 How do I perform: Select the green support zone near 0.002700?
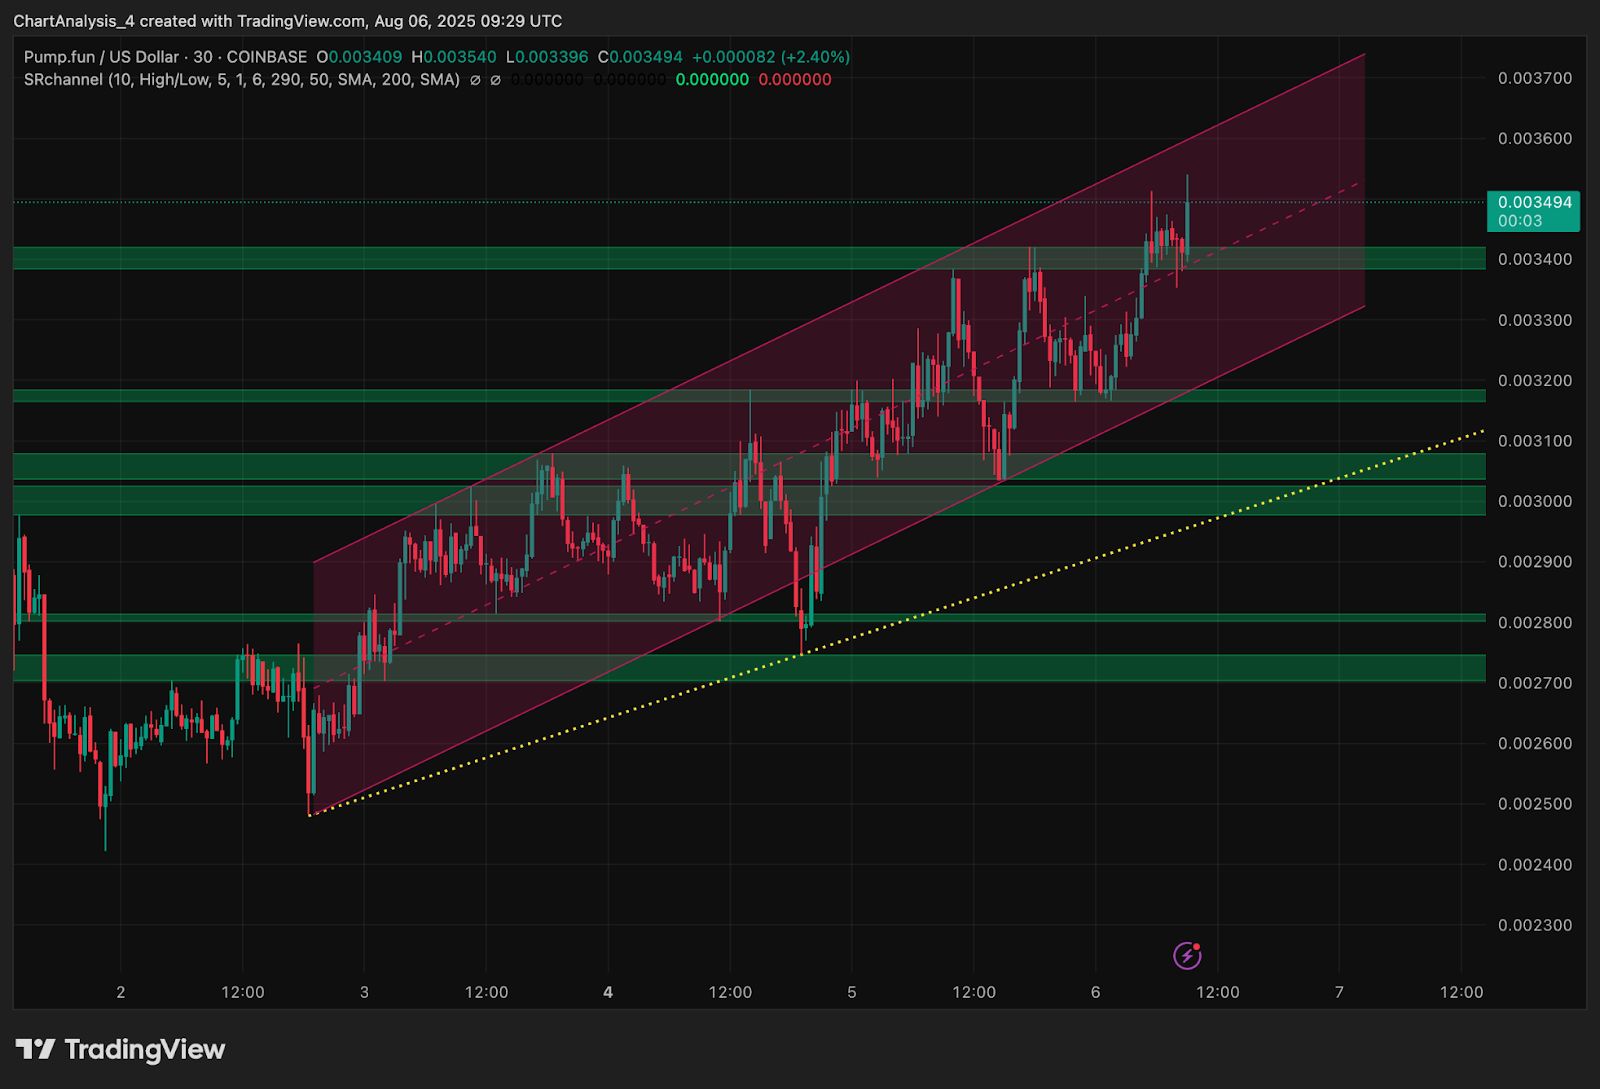click(x=749, y=668)
